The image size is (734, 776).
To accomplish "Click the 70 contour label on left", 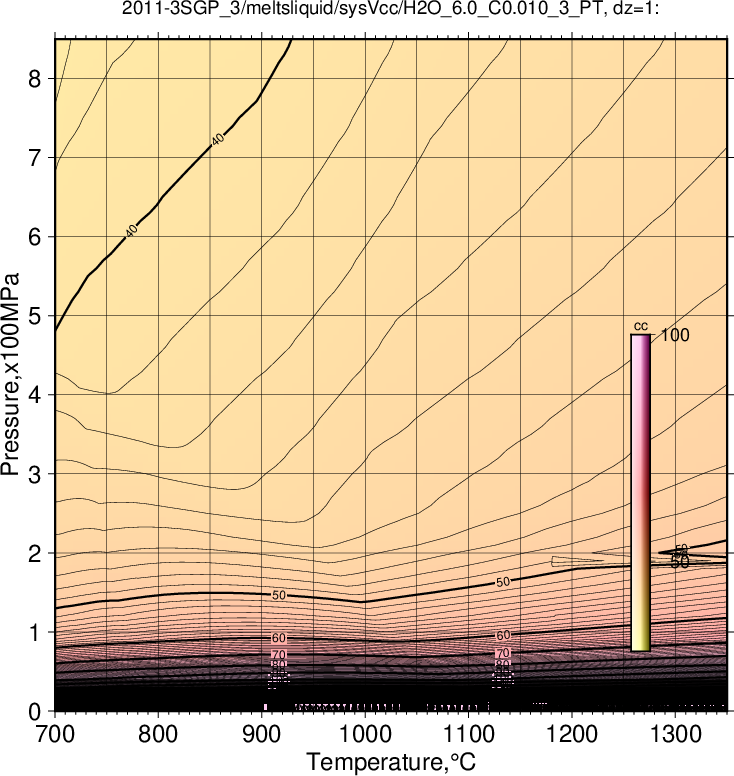I will point(279,655).
